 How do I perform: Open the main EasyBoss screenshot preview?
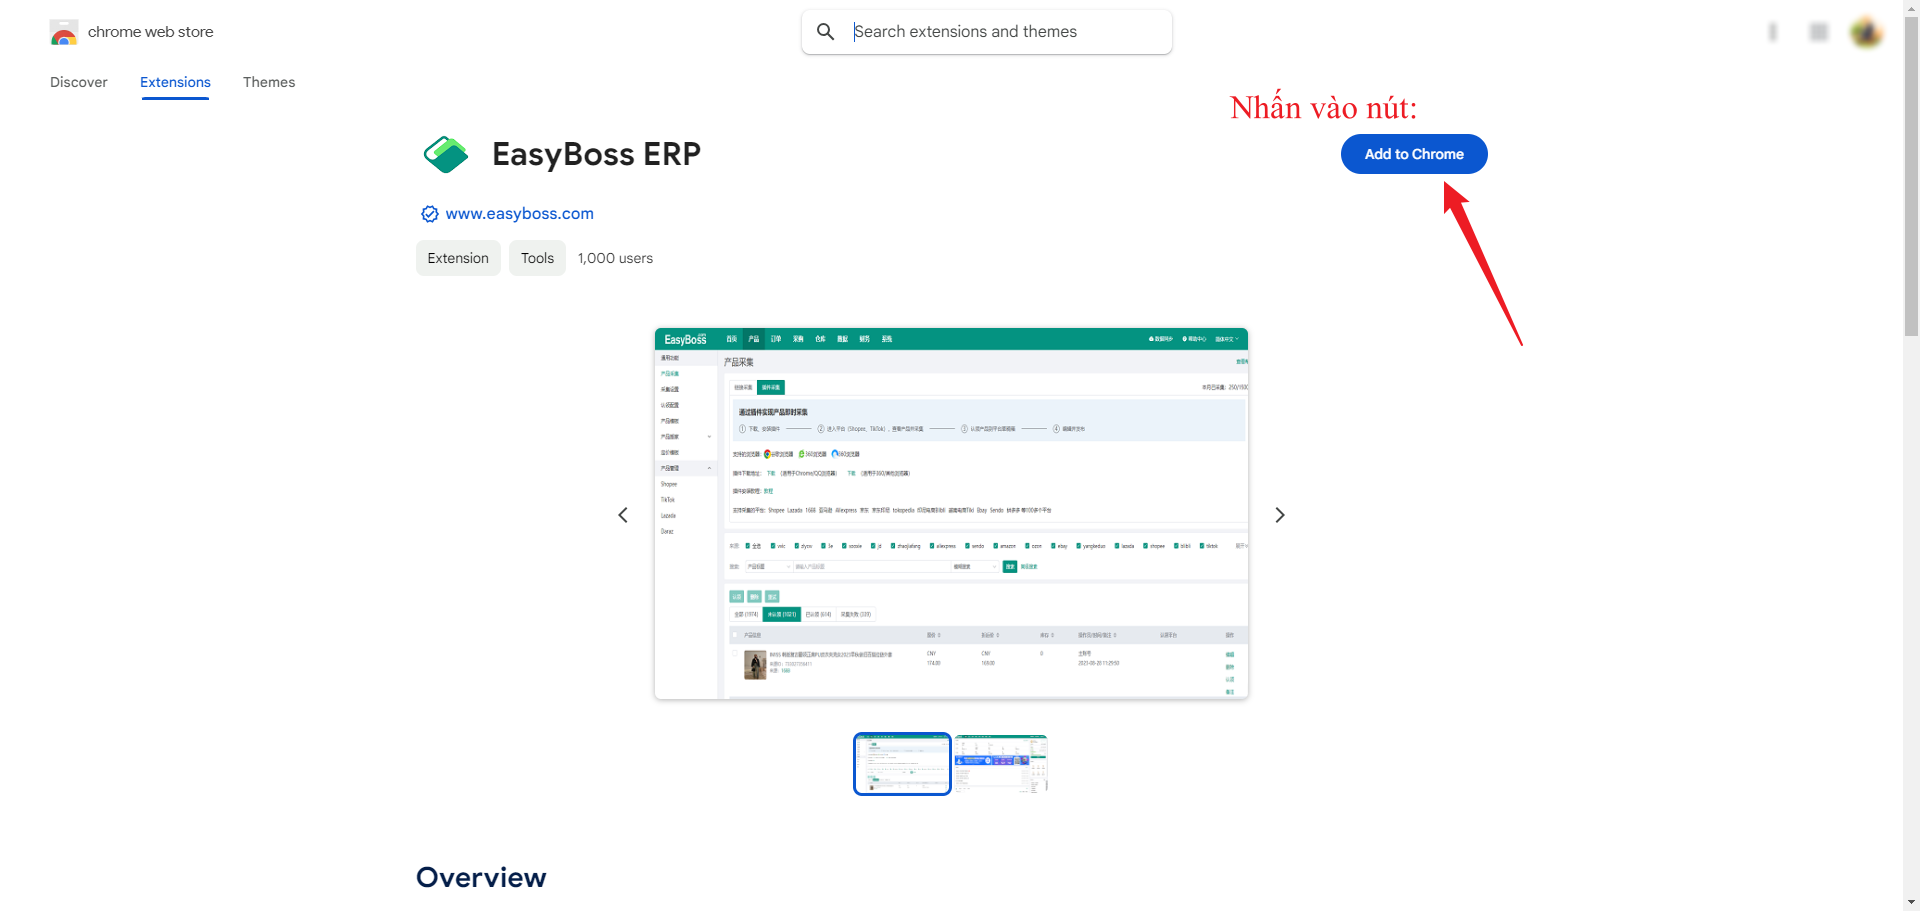(951, 513)
